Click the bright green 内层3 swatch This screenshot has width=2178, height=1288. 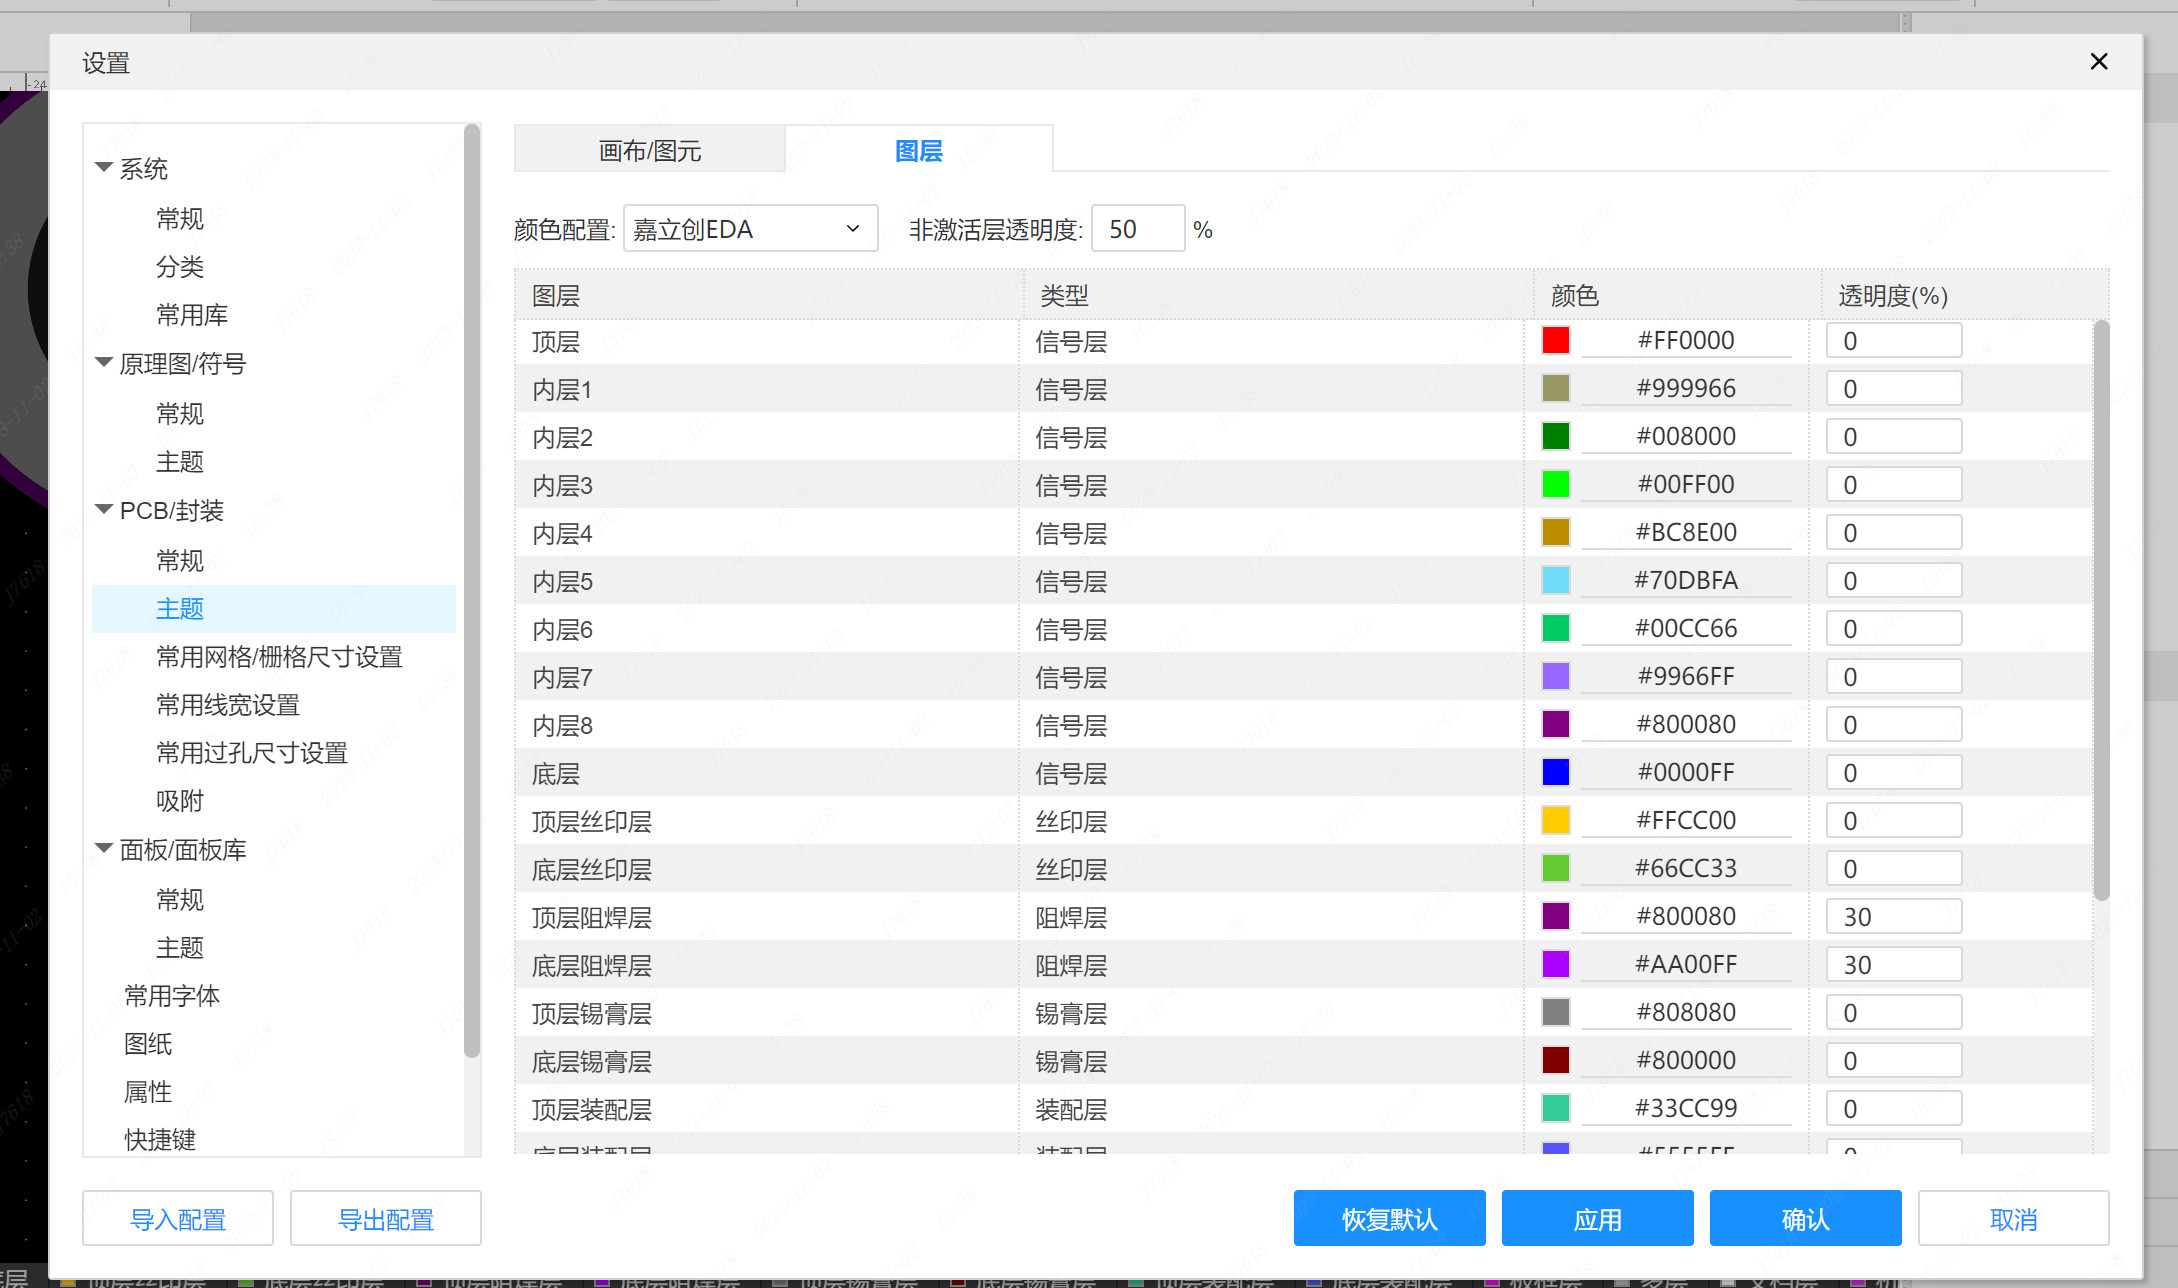click(1556, 484)
